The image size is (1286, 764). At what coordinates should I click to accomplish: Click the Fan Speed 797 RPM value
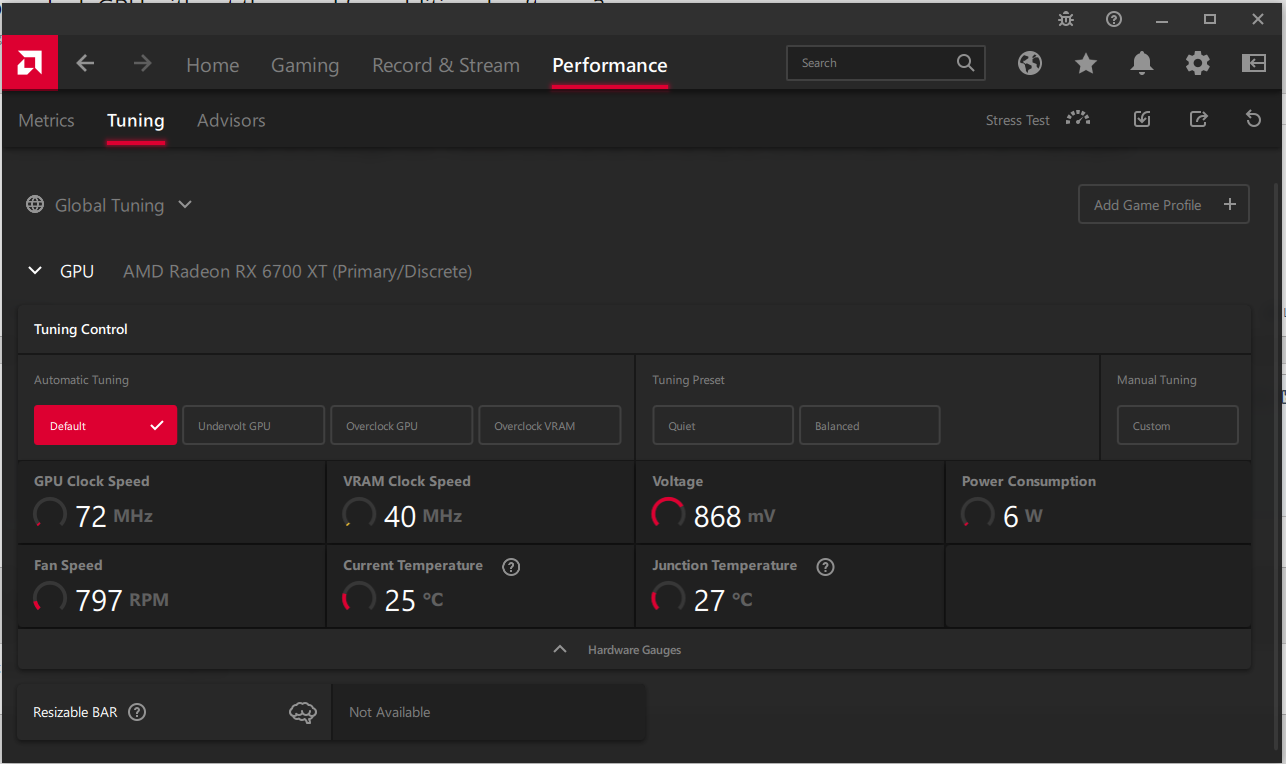pos(122,600)
